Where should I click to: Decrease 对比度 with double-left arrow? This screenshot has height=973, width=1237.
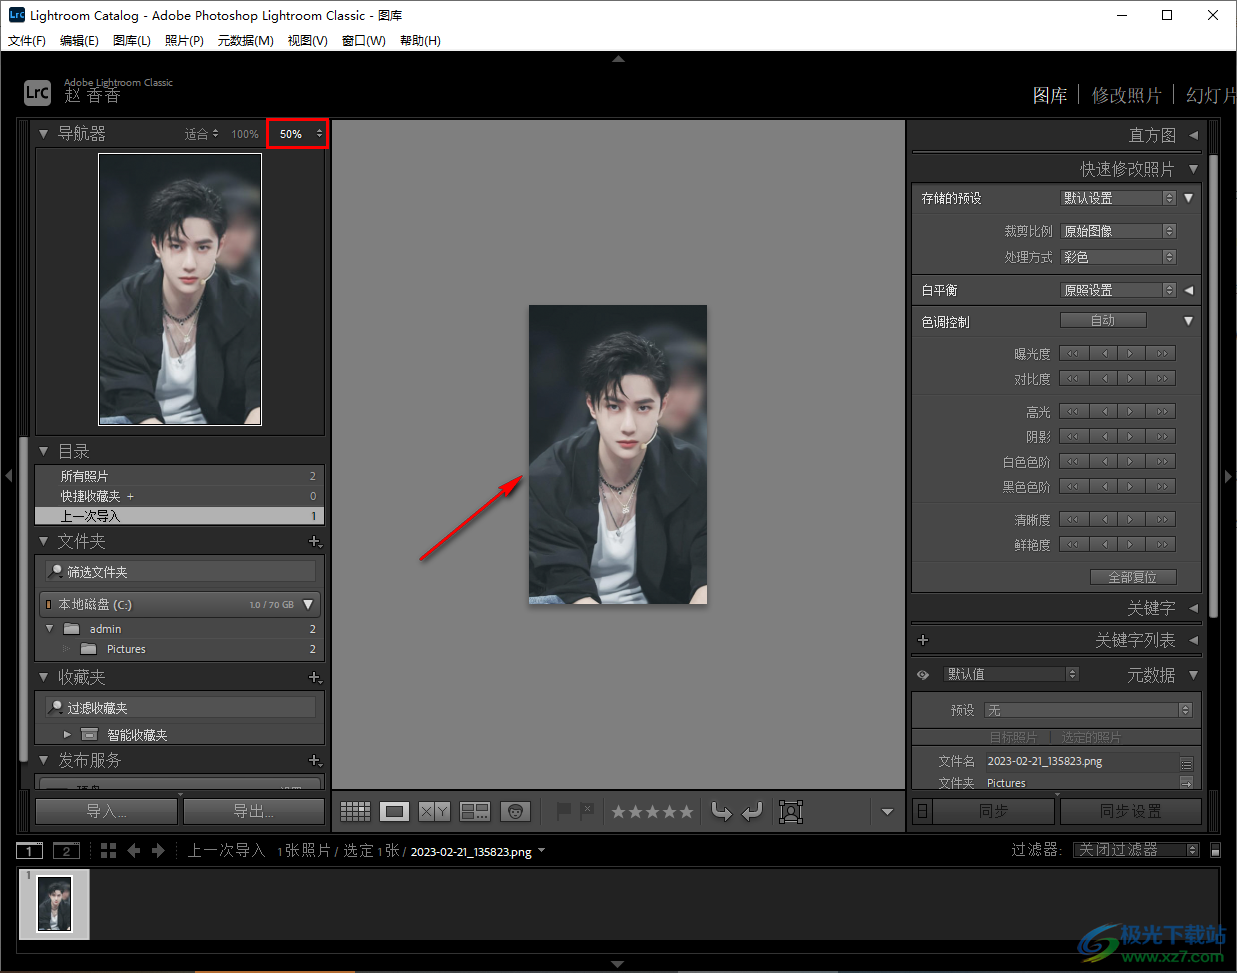click(1073, 378)
